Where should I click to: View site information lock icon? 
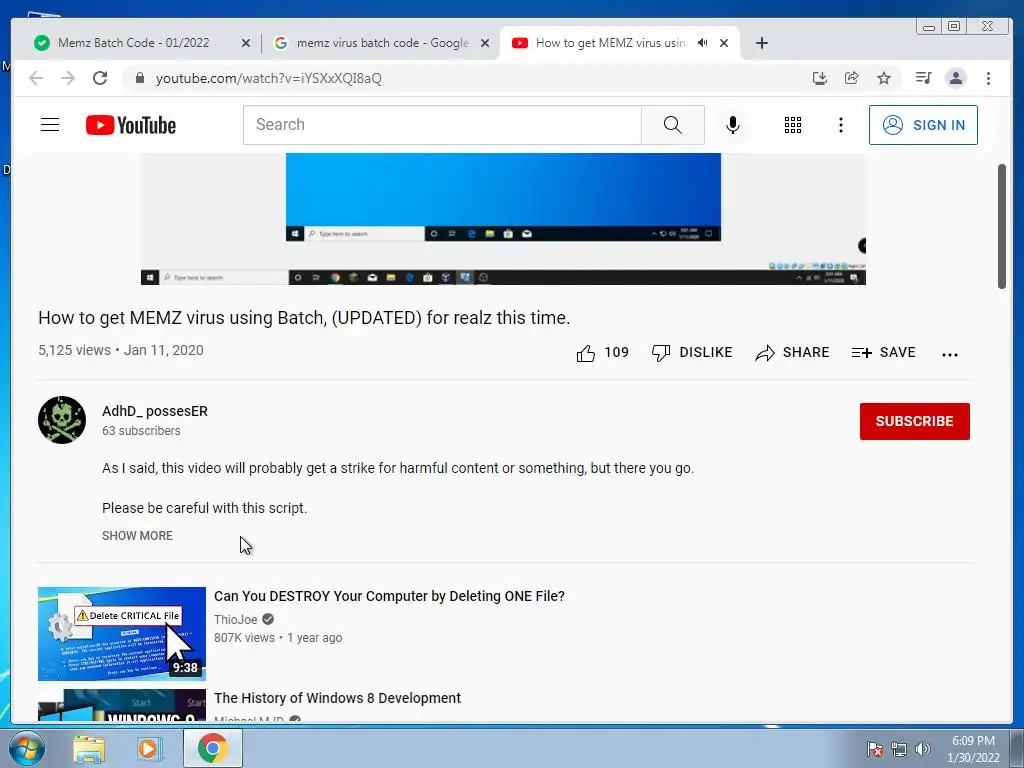pyautogui.click(x=139, y=78)
